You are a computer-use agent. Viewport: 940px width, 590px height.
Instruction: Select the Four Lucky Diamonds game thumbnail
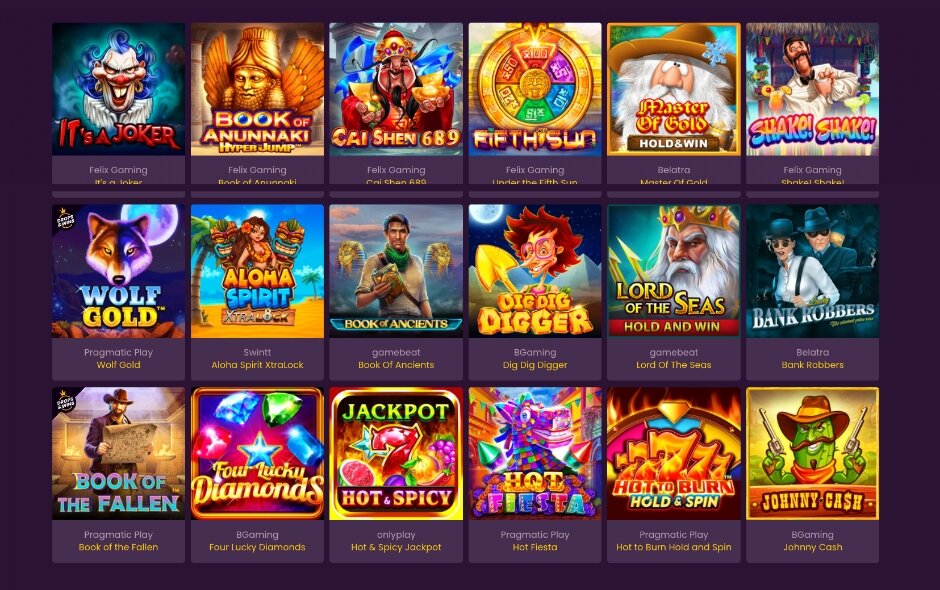tap(257, 453)
